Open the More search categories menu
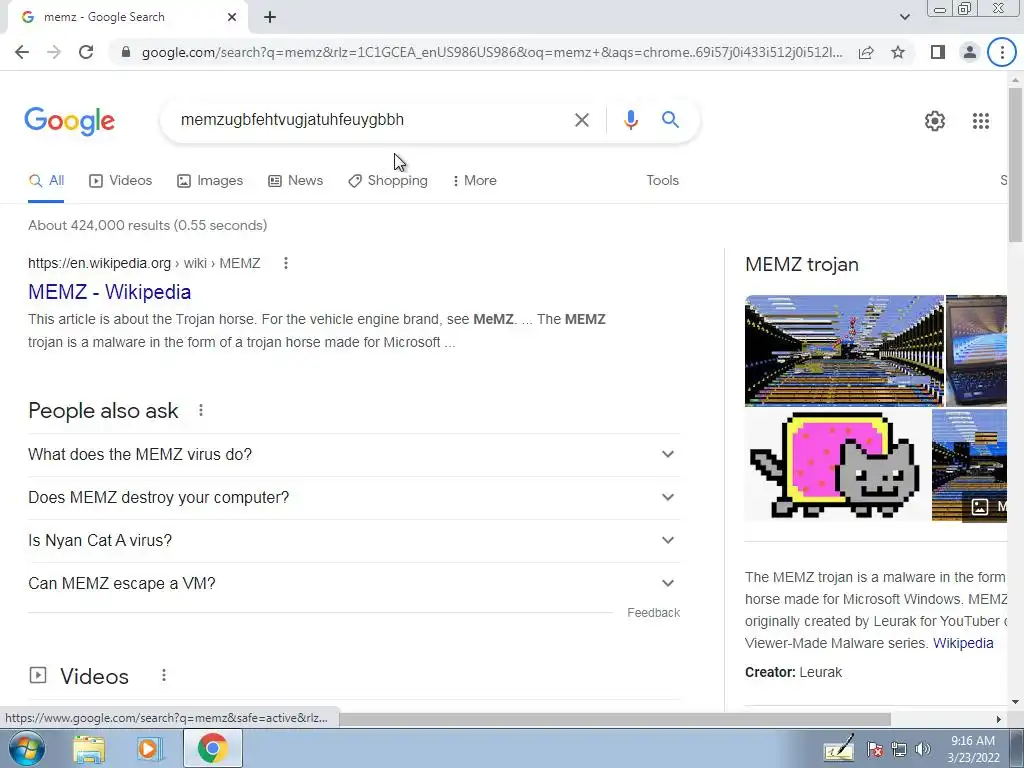This screenshot has height=768, width=1024. pos(475,181)
